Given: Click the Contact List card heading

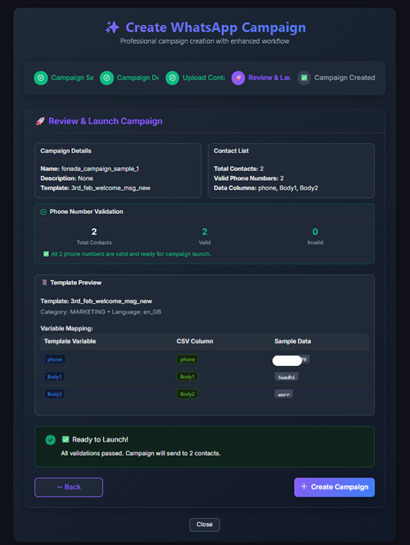Looking at the screenshot, I should click(231, 151).
